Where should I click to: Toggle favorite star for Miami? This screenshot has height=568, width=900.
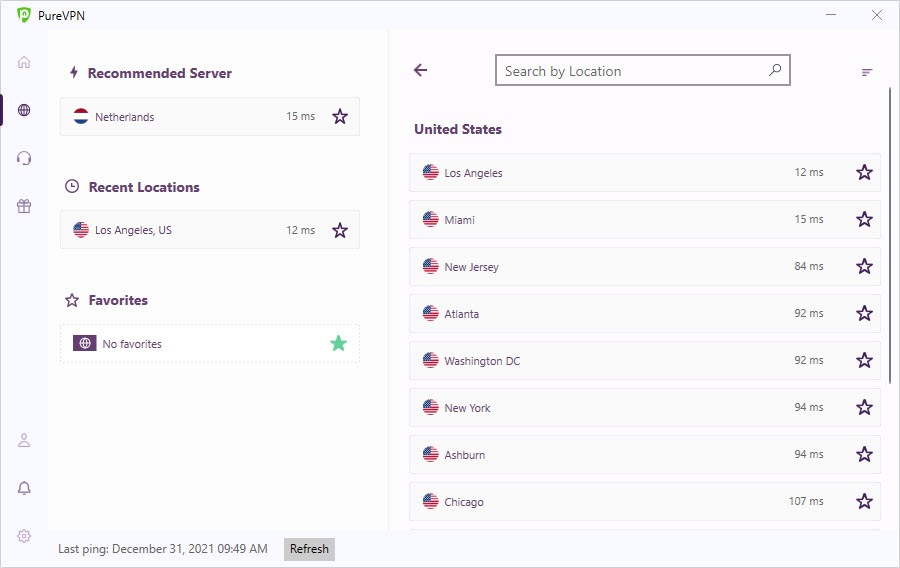pyautogui.click(x=864, y=219)
